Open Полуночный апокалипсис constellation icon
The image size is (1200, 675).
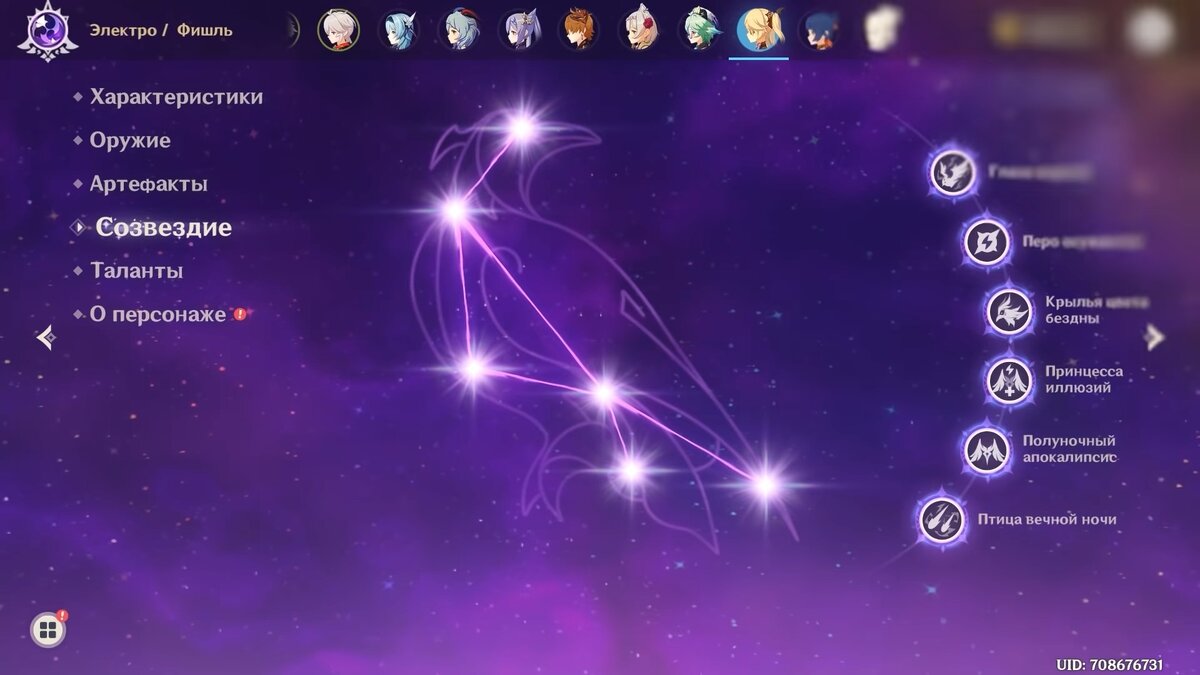(x=987, y=450)
